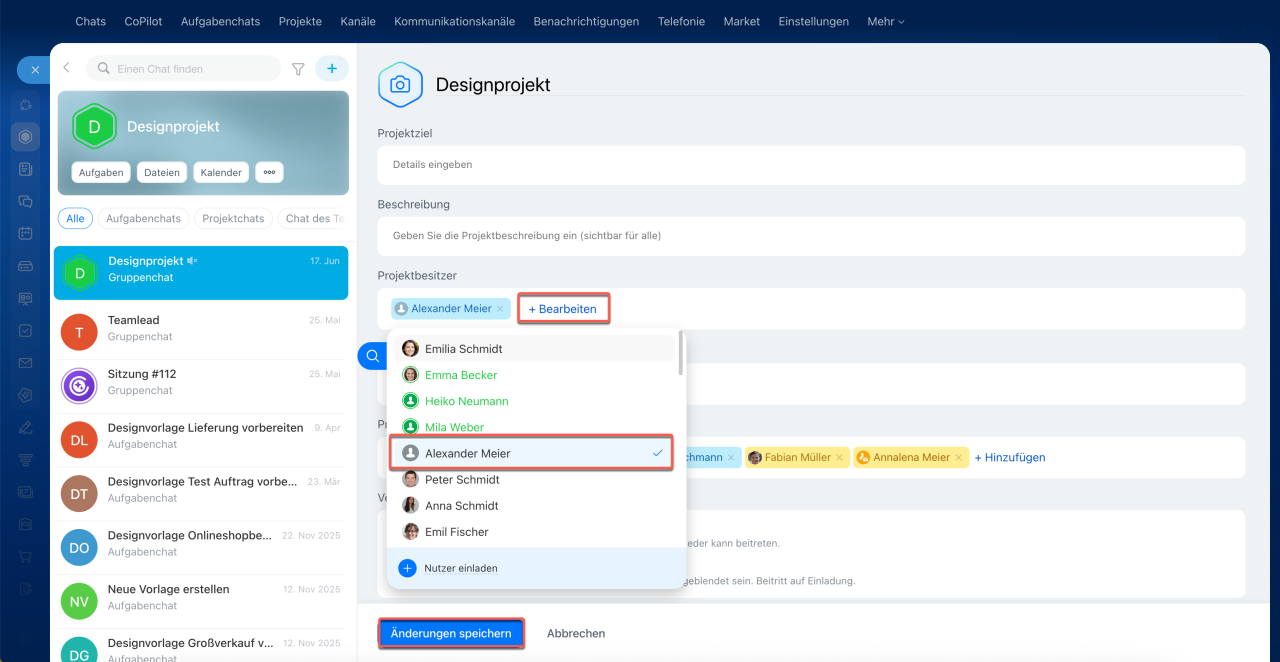This screenshot has width=1280, height=662.
Task: Go back with the left chevron arrow
Action: (67, 68)
